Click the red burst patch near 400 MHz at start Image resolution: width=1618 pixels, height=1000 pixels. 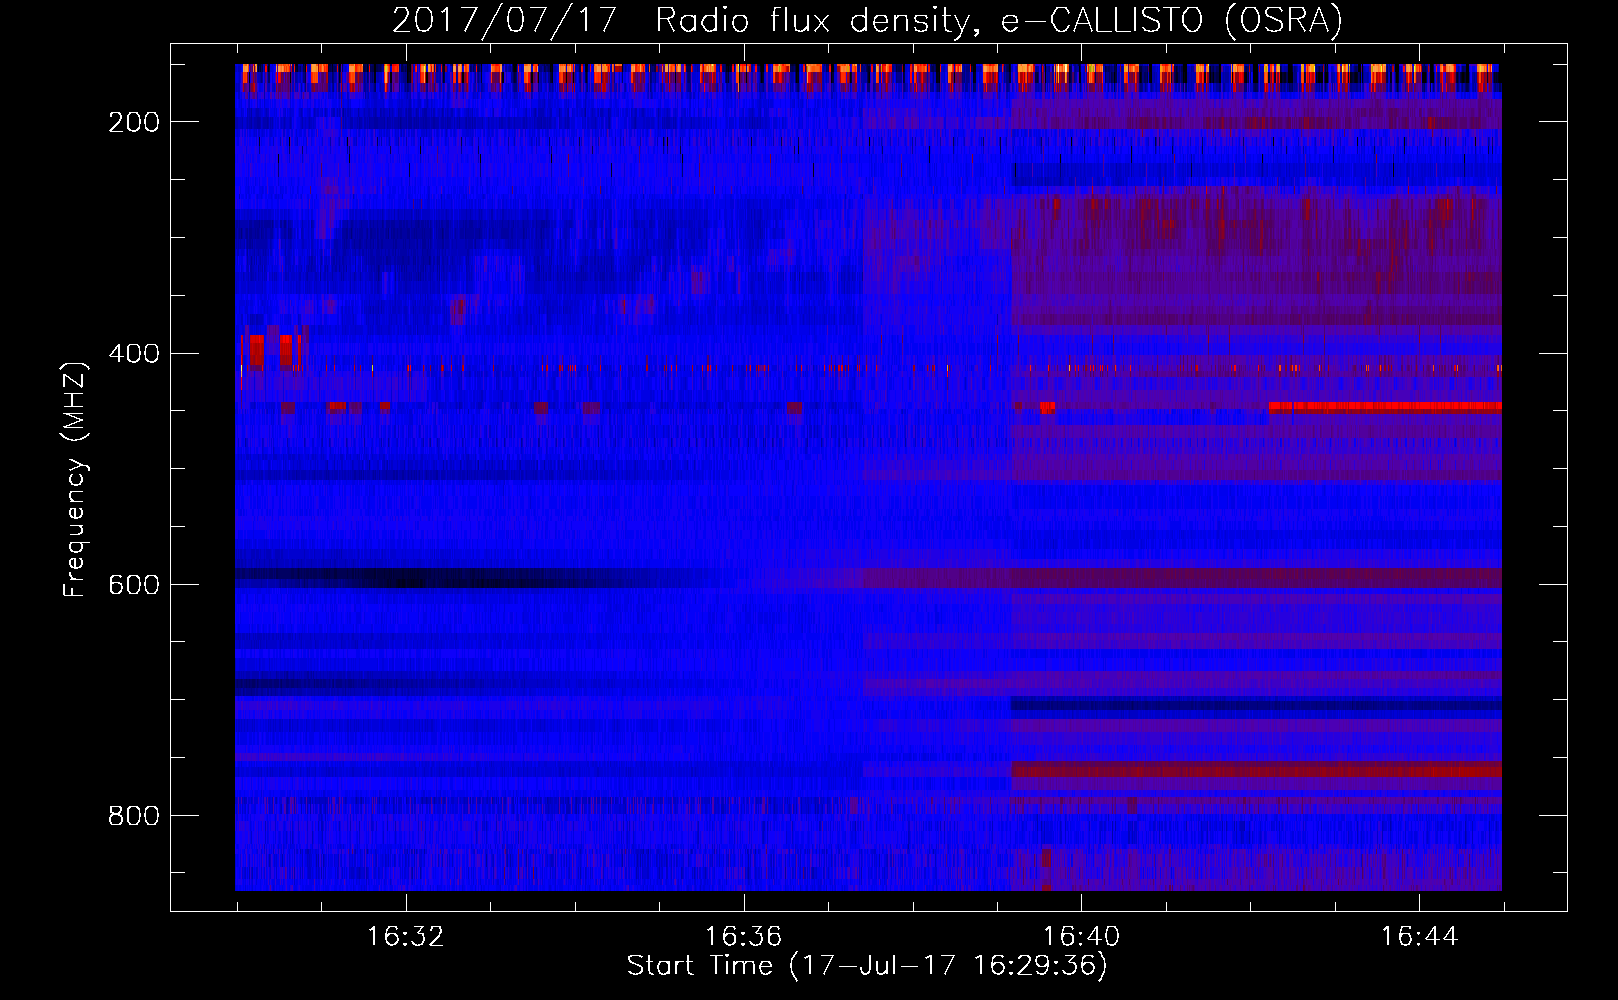click(x=272, y=352)
